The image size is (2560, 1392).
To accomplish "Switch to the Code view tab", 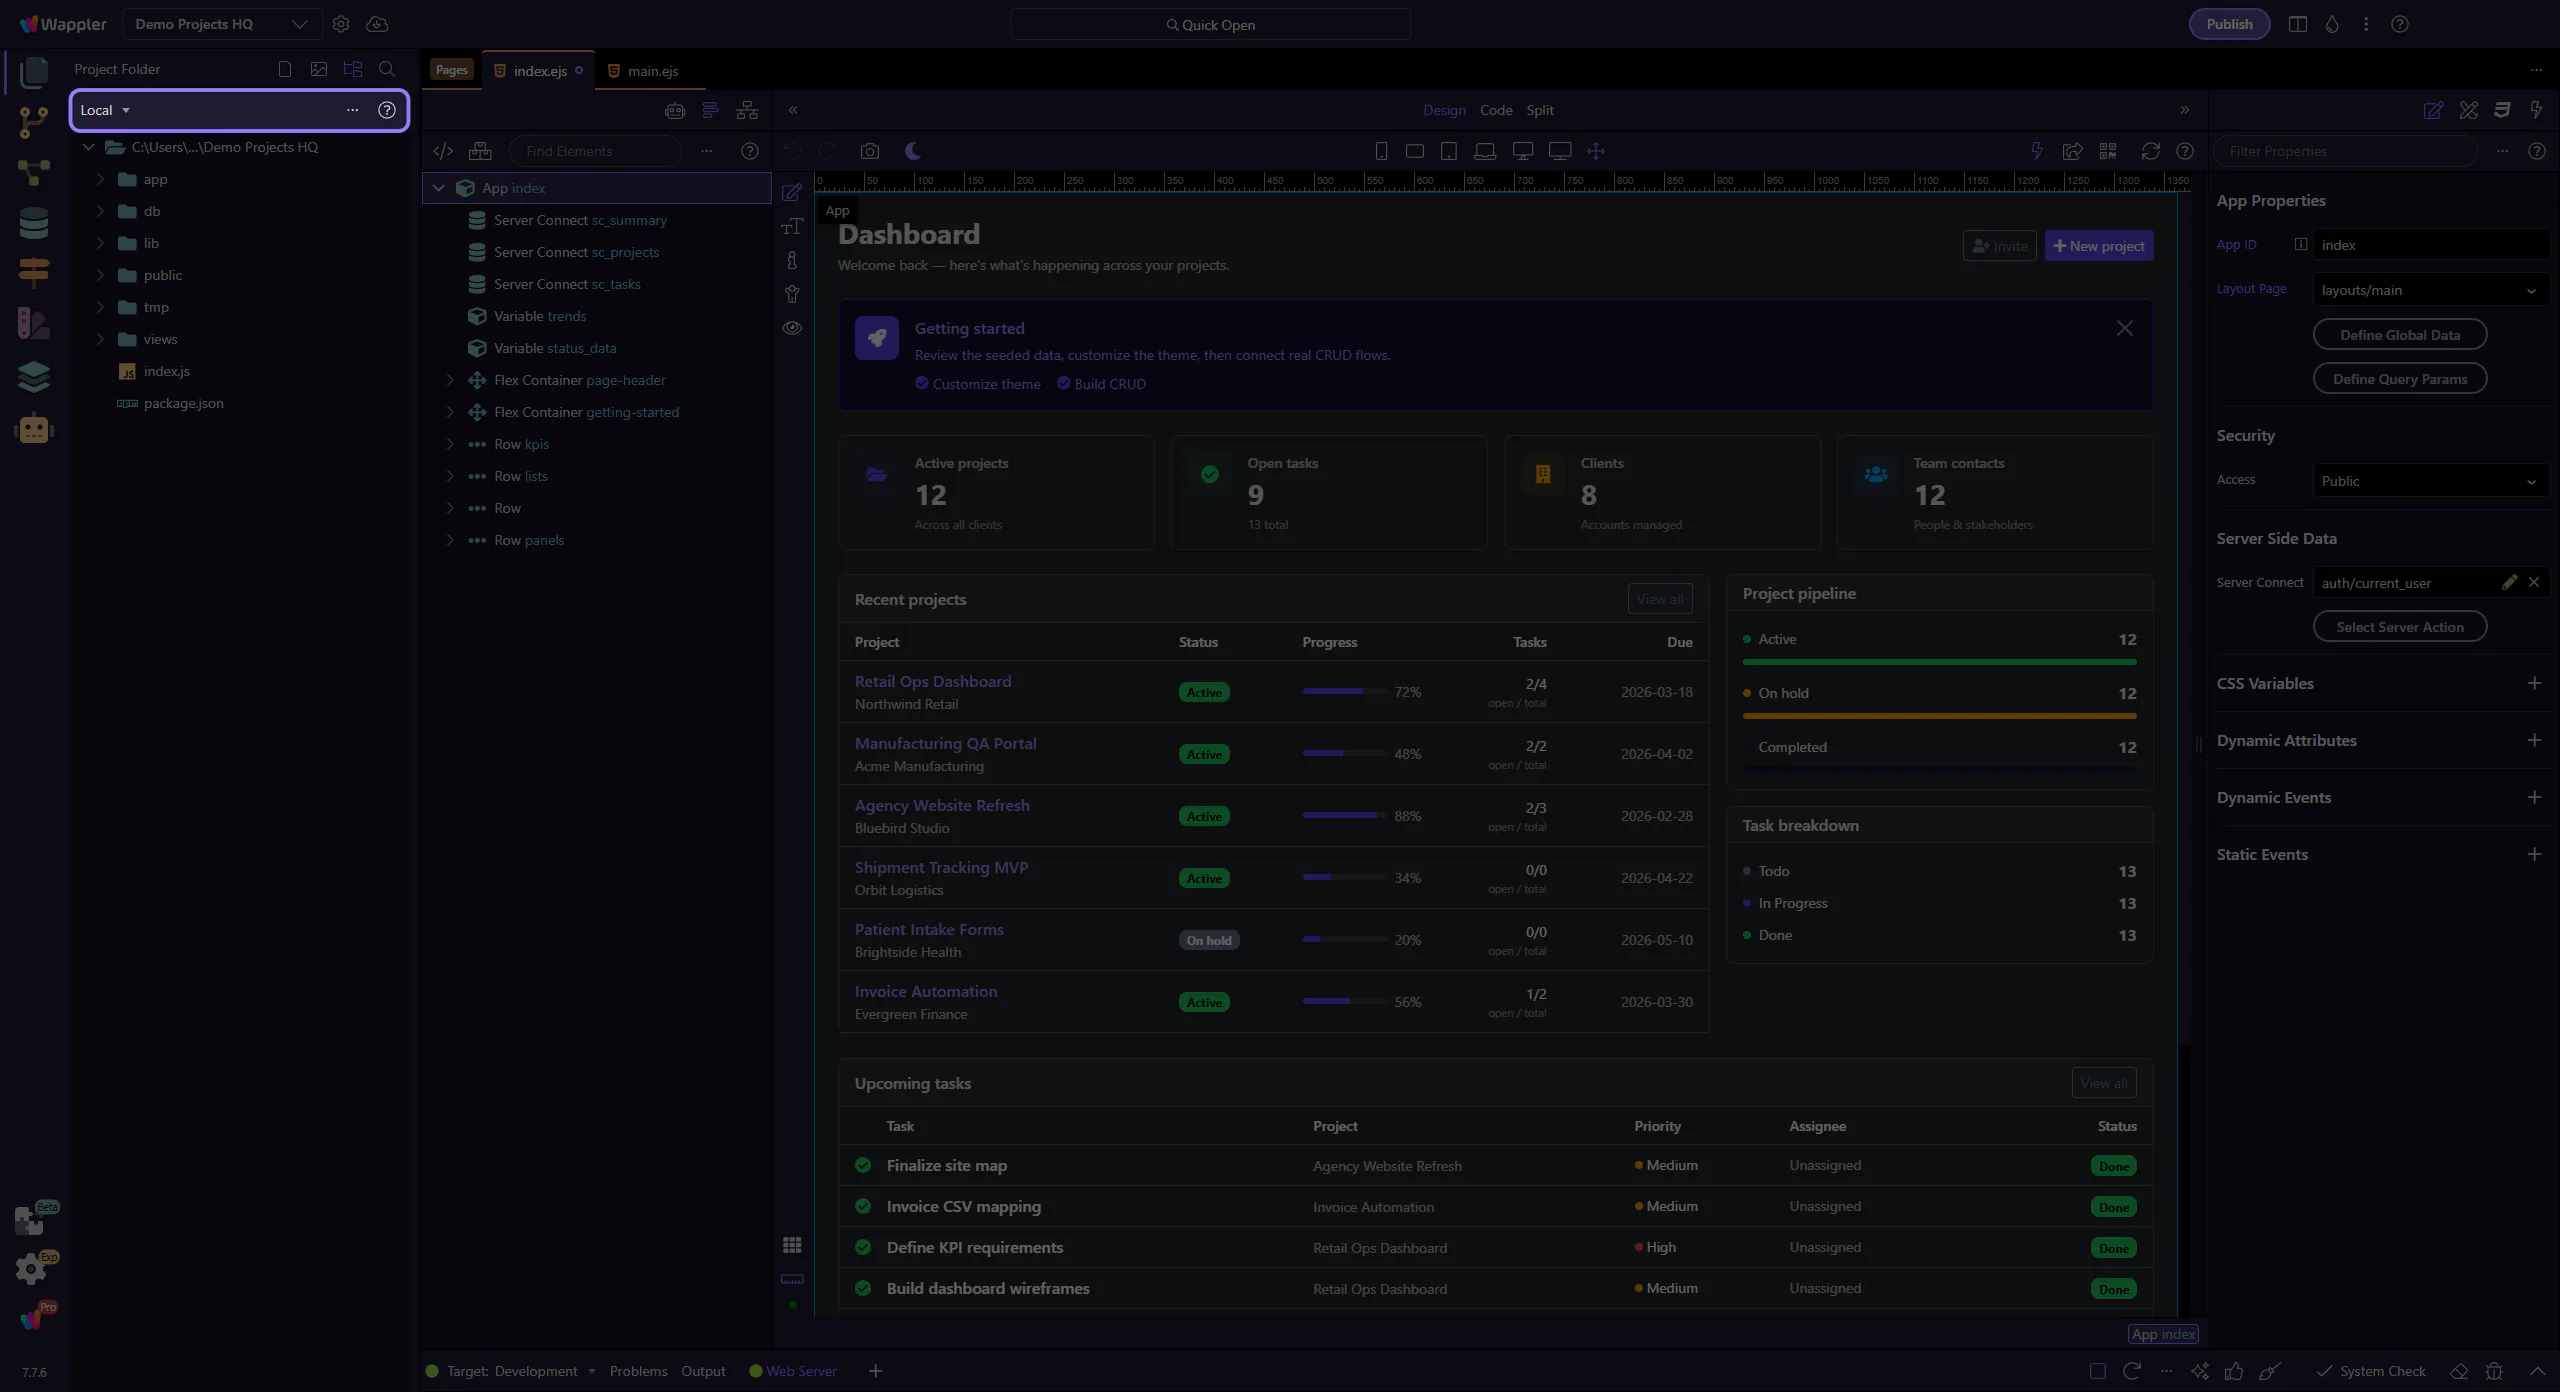I will point(1496,110).
